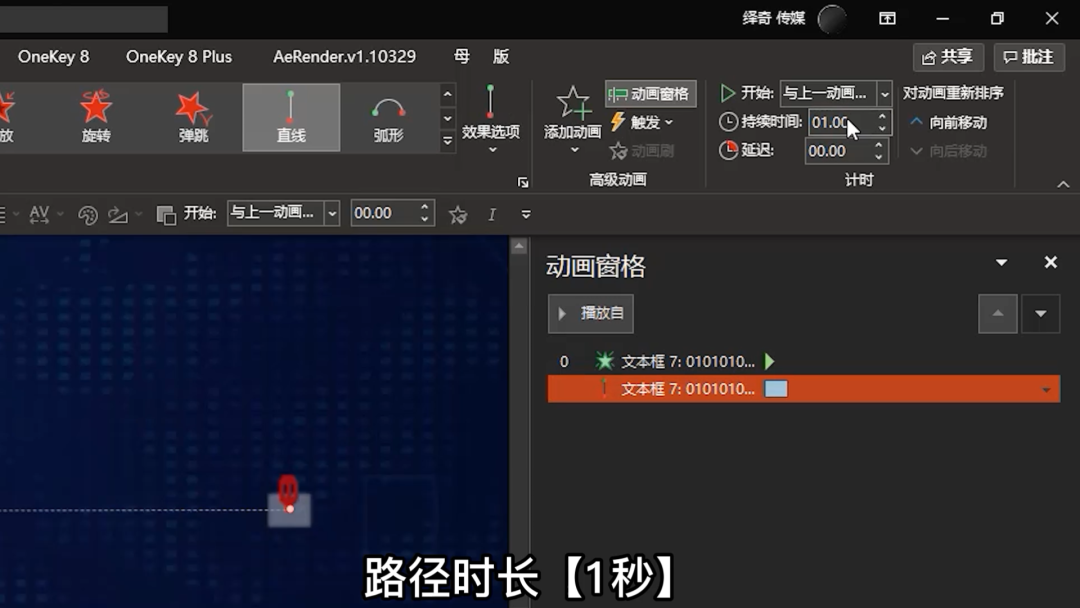Pick the 旋转 spin animation effect
The height and width of the screenshot is (608, 1080).
coord(96,117)
